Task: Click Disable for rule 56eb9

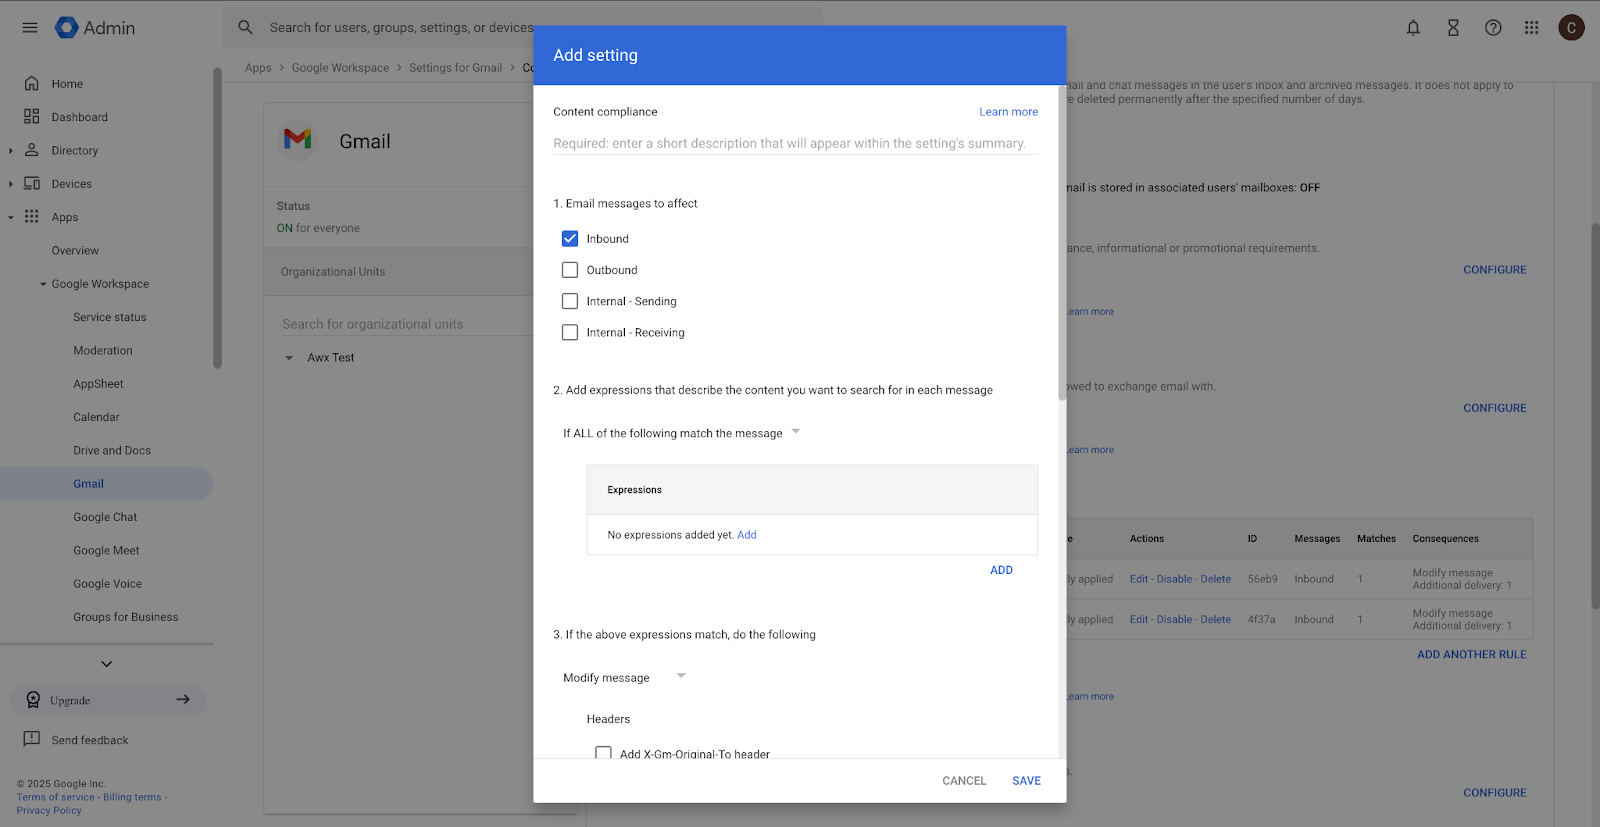Action: coord(1175,579)
